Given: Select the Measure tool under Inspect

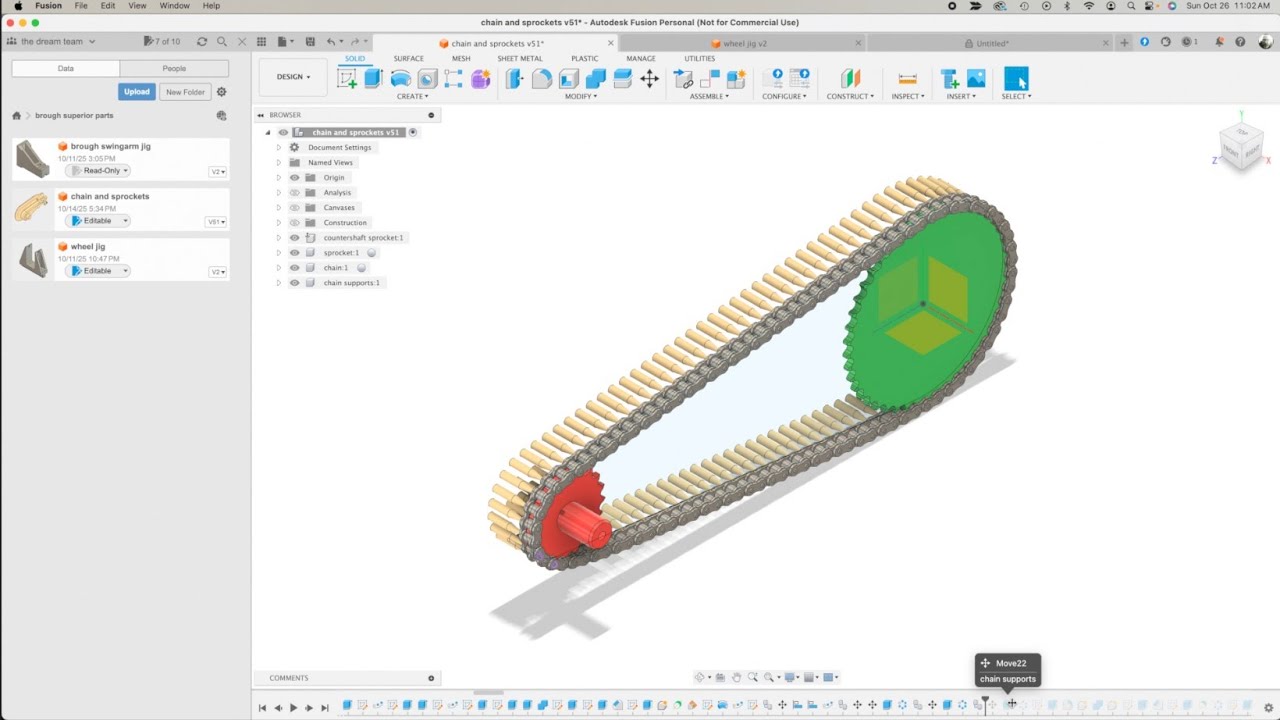Looking at the screenshot, I should (x=907, y=79).
